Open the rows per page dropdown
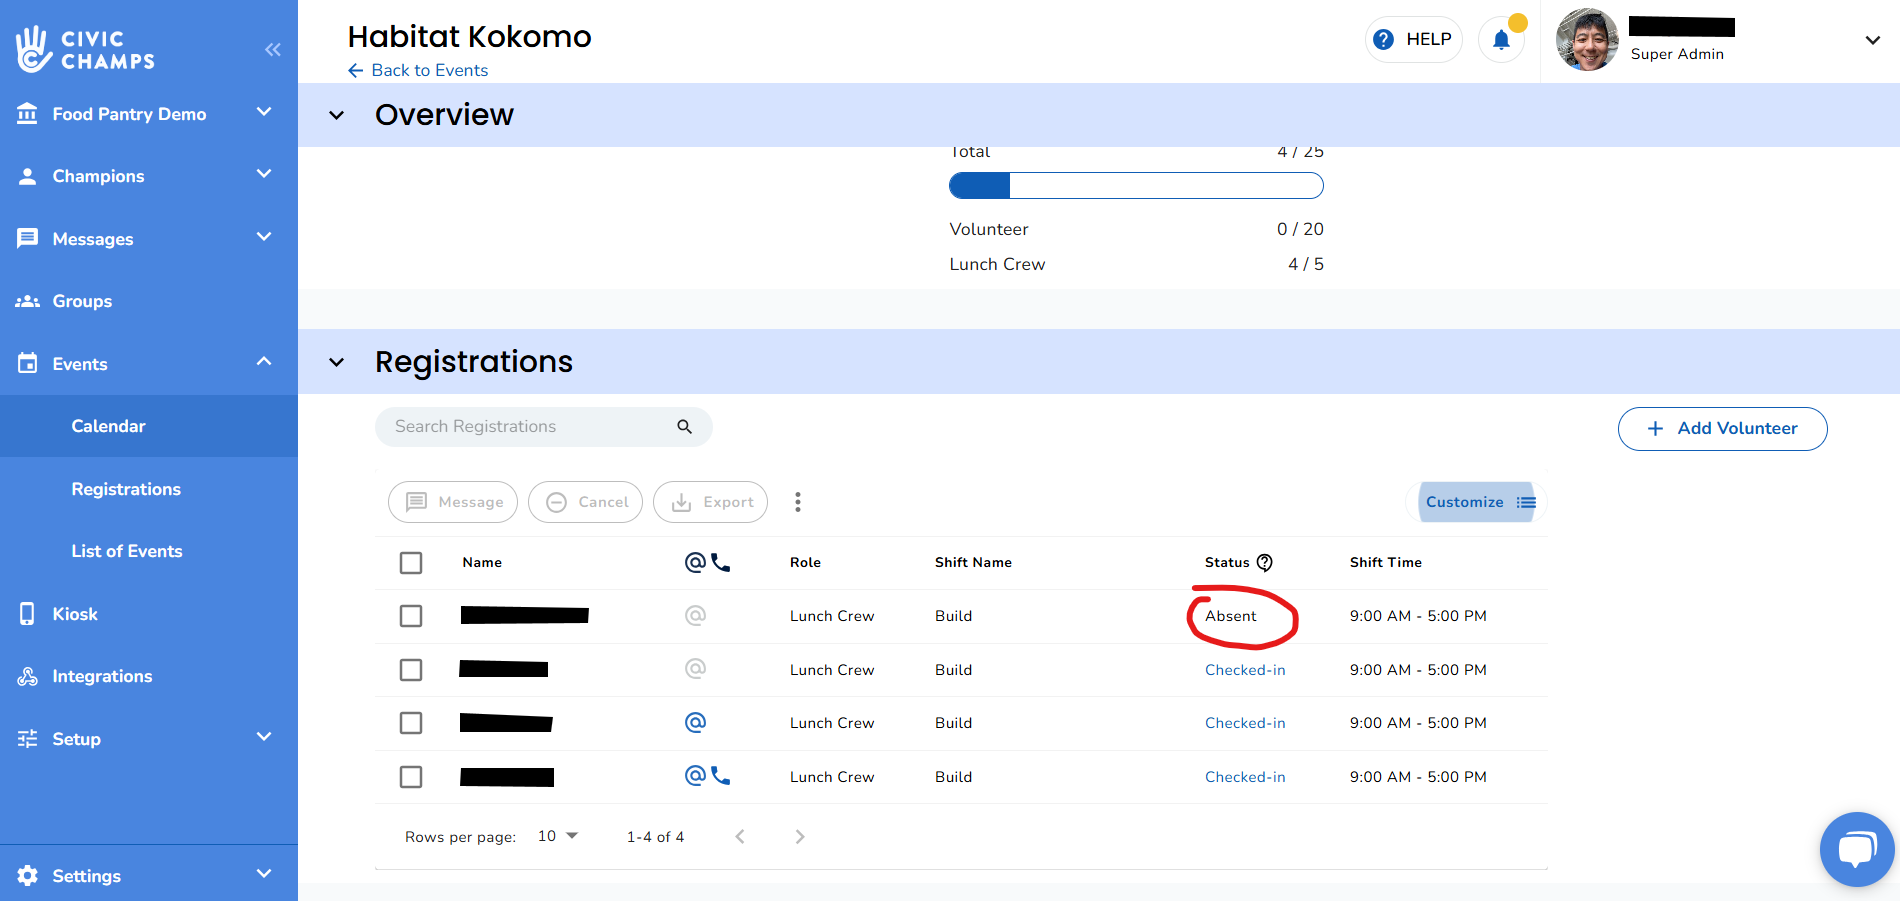The height and width of the screenshot is (901, 1900). (559, 836)
